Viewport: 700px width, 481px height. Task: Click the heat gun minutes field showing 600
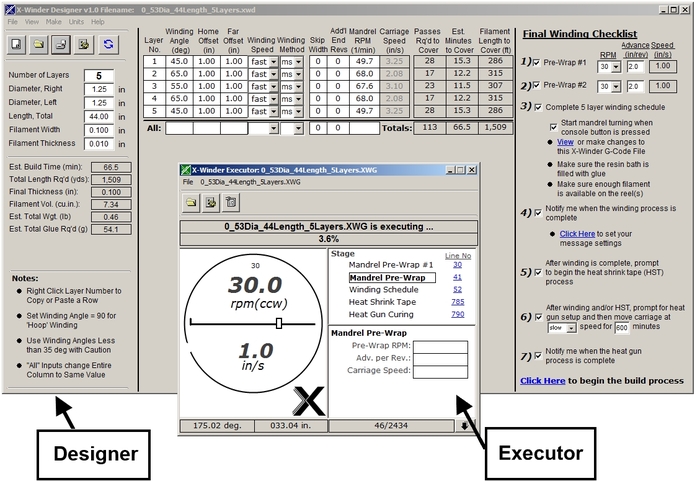coord(622,328)
